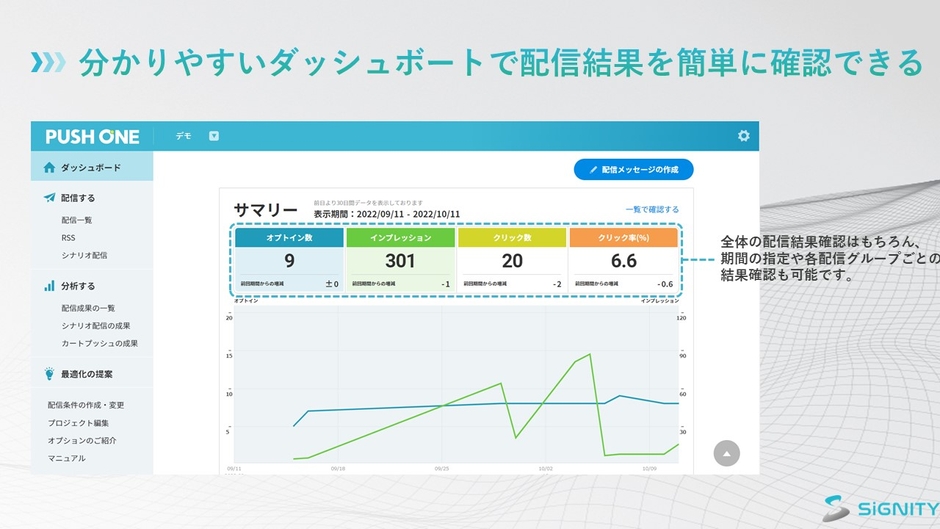Open the デモ project dropdown
This screenshot has width=940, height=529.
pos(213,136)
